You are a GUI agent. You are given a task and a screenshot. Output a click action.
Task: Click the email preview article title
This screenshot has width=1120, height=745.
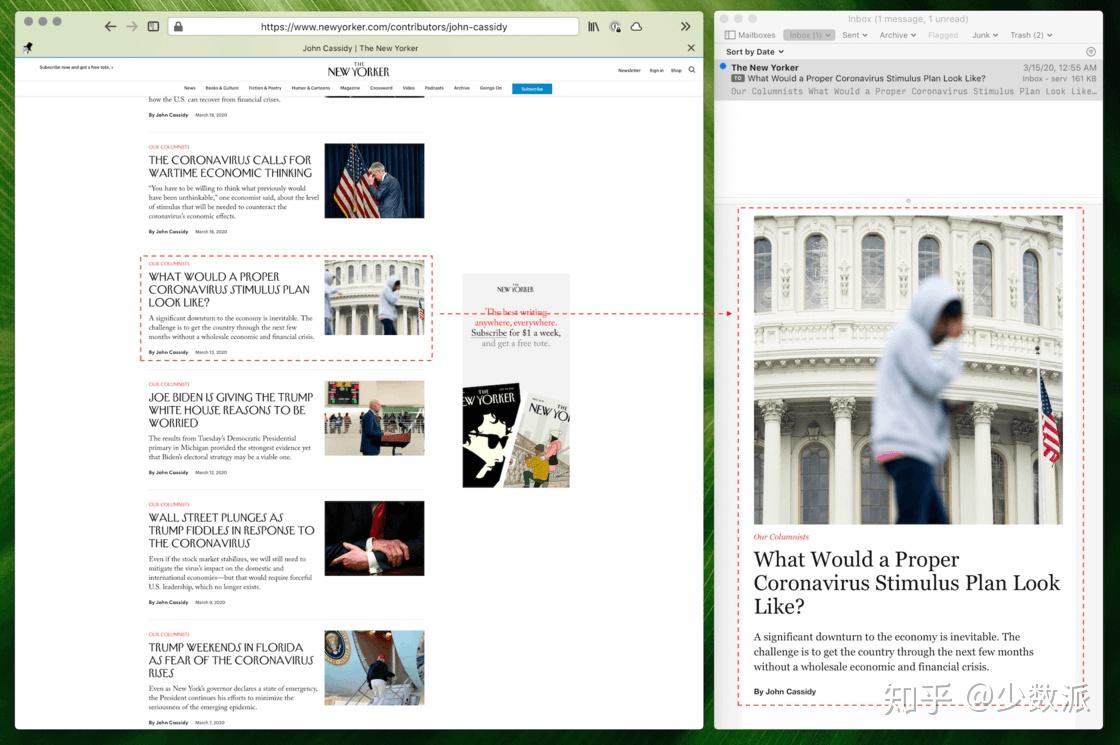coord(906,582)
